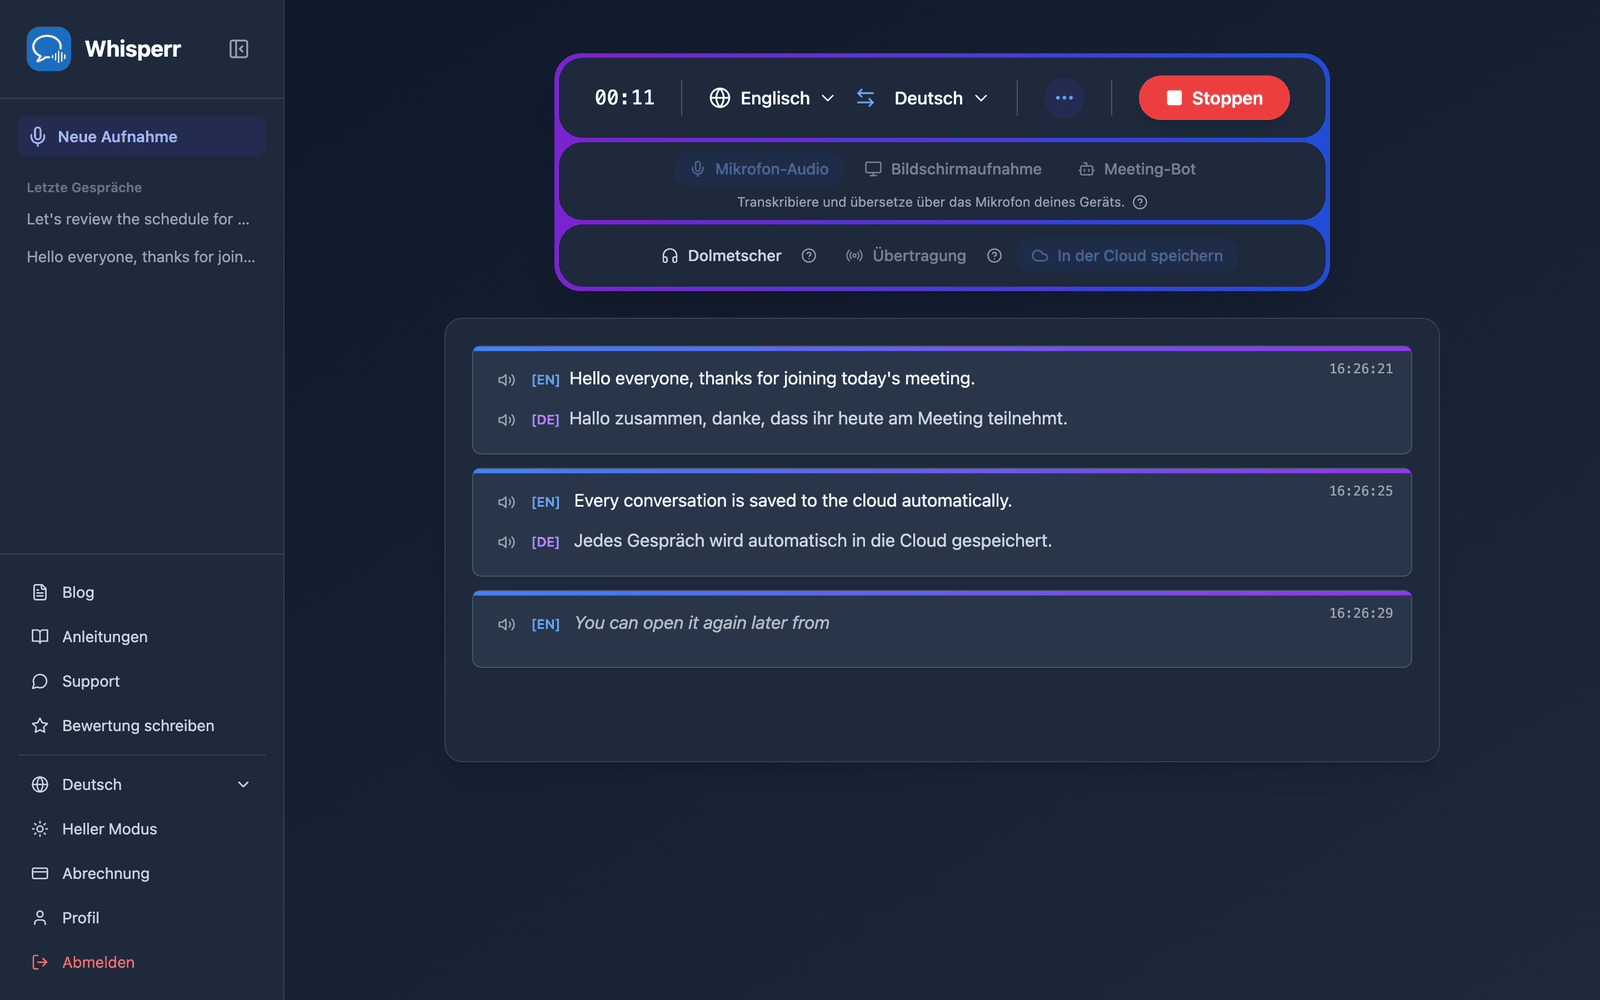This screenshot has height=1000, width=1600.
Task: Click the 16:26:29 timestamp
Action: coord(1361,613)
